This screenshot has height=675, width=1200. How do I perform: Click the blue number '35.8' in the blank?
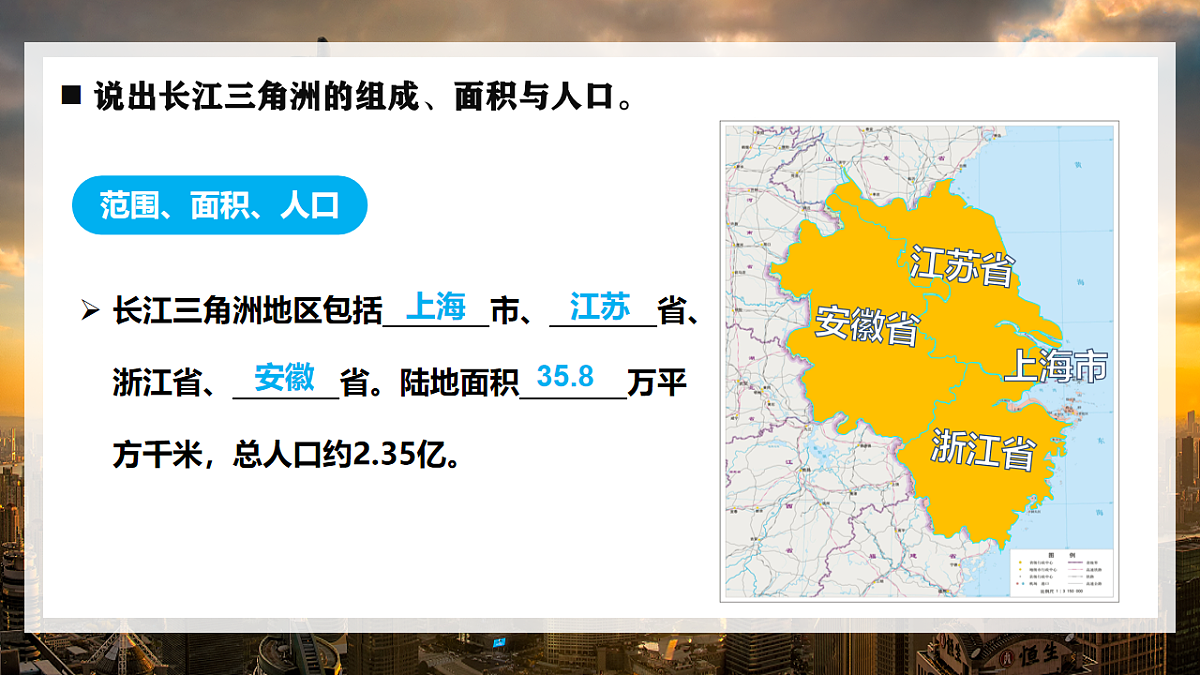pyautogui.click(x=565, y=377)
